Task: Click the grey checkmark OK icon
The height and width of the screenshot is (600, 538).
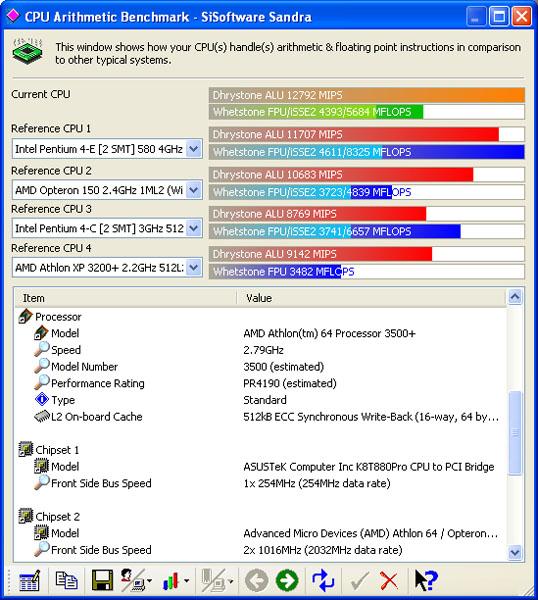Action: pyautogui.click(x=359, y=581)
